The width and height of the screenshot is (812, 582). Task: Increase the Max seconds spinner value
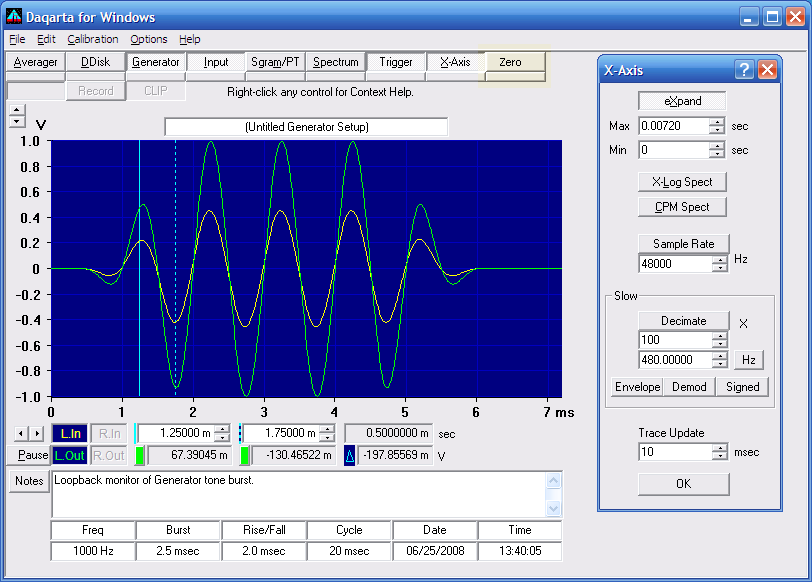point(717,122)
